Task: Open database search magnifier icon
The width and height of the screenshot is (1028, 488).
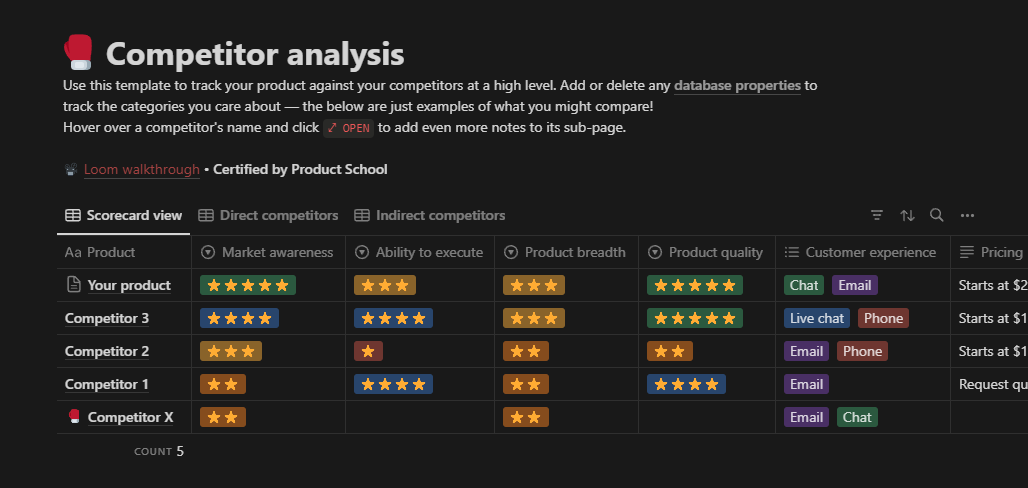Action: 937,215
